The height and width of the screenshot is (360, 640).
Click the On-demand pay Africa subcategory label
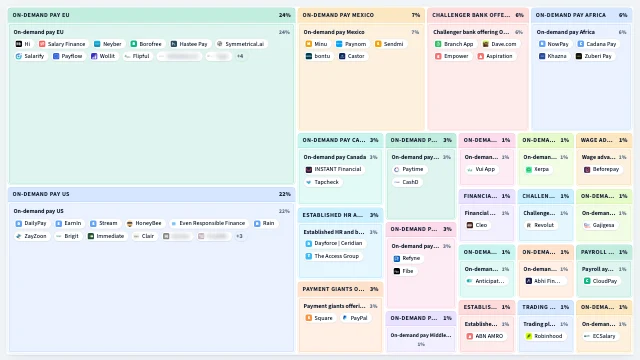click(566, 32)
